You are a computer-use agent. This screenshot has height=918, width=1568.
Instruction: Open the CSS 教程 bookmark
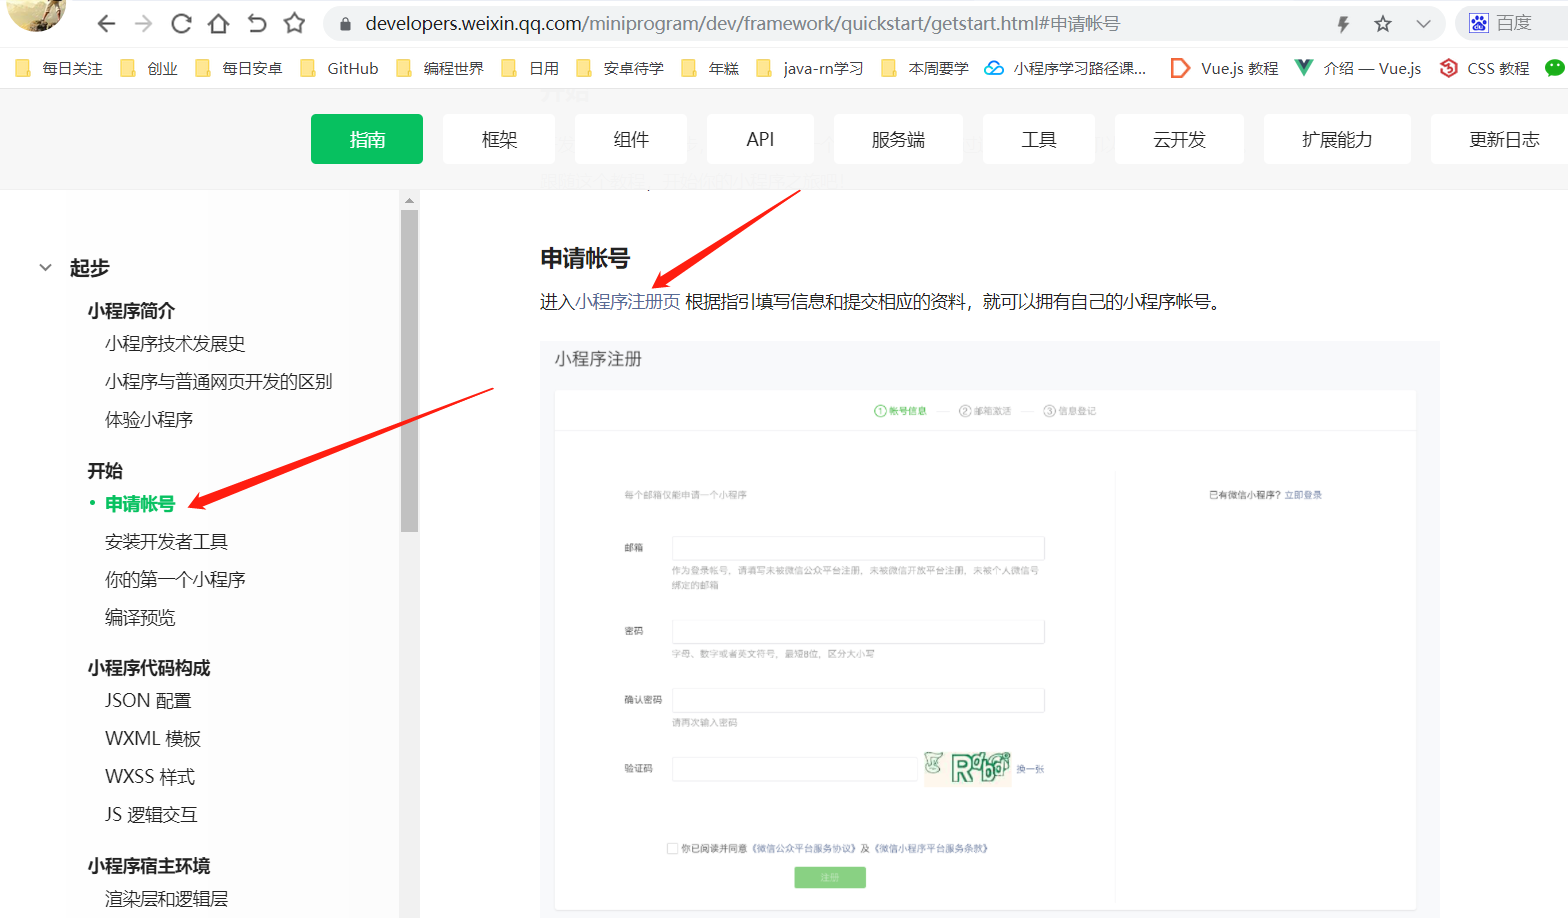[x=1485, y=68]
